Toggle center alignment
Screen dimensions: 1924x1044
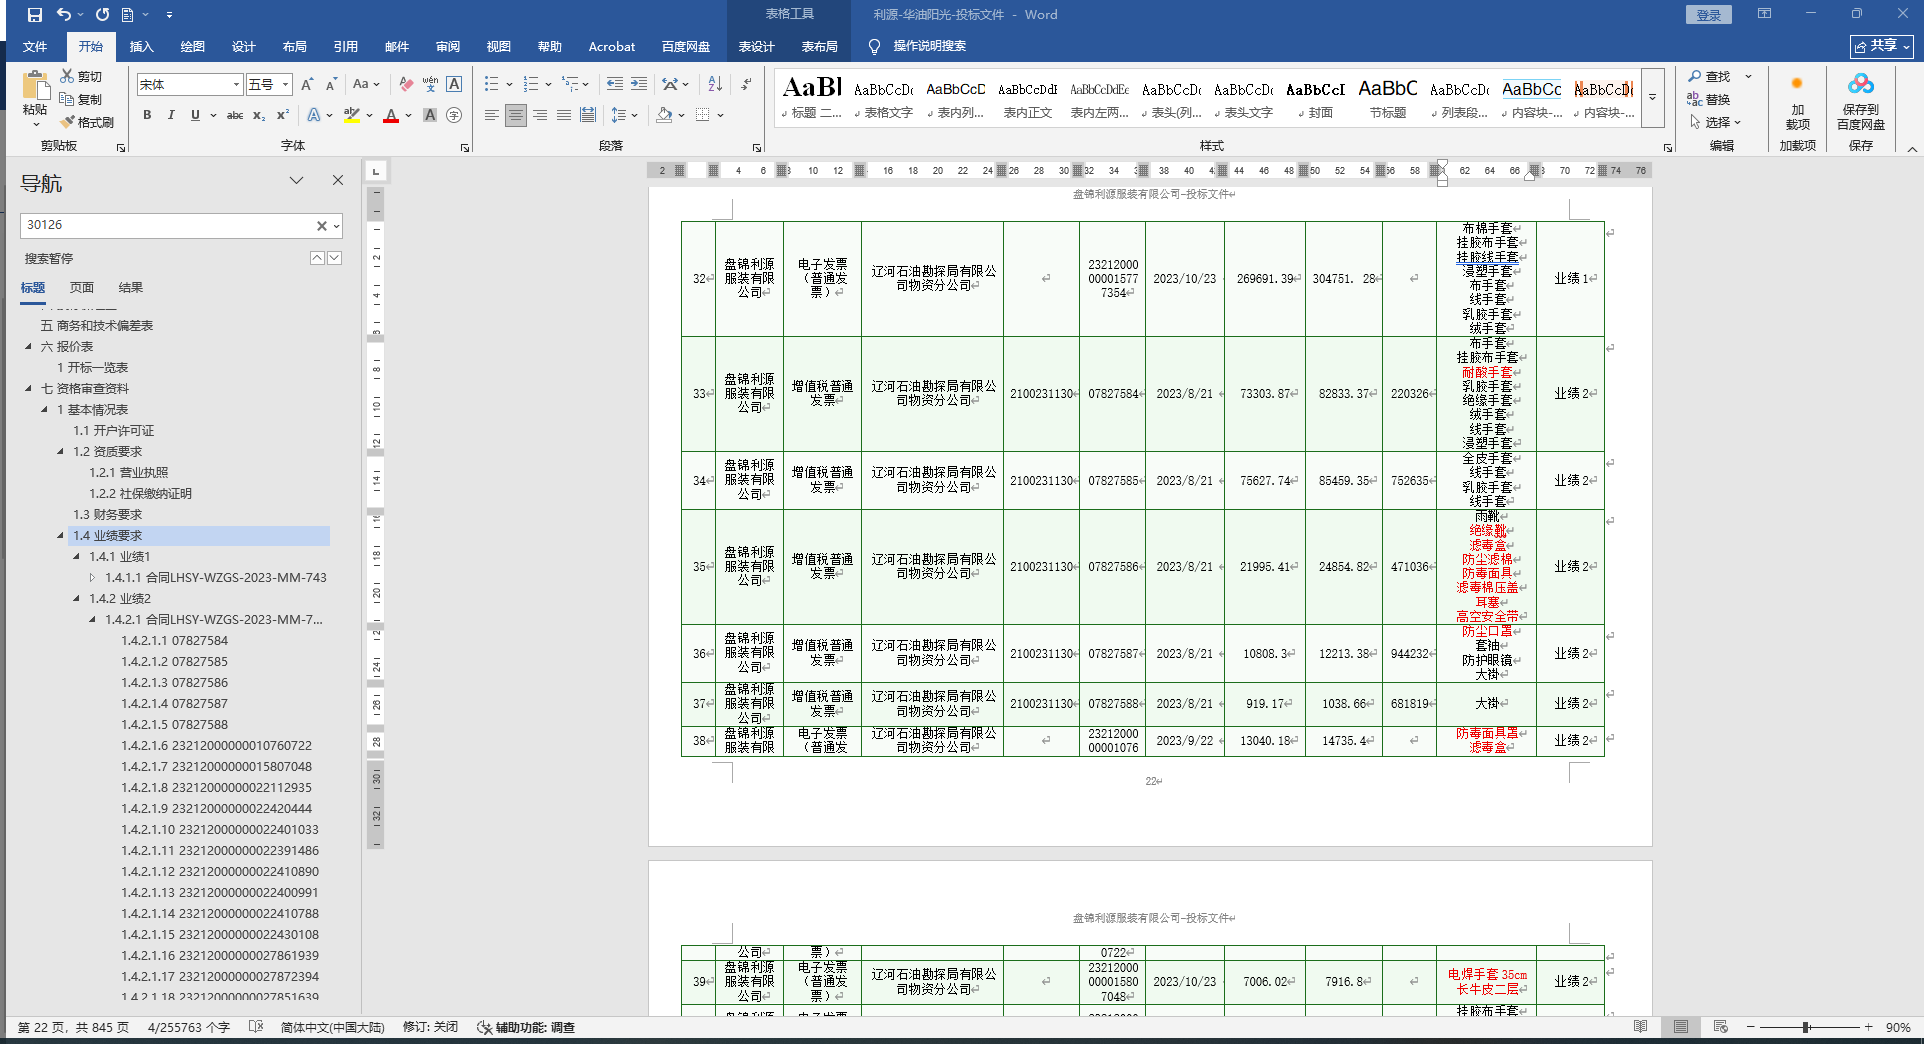pos(516,115)
